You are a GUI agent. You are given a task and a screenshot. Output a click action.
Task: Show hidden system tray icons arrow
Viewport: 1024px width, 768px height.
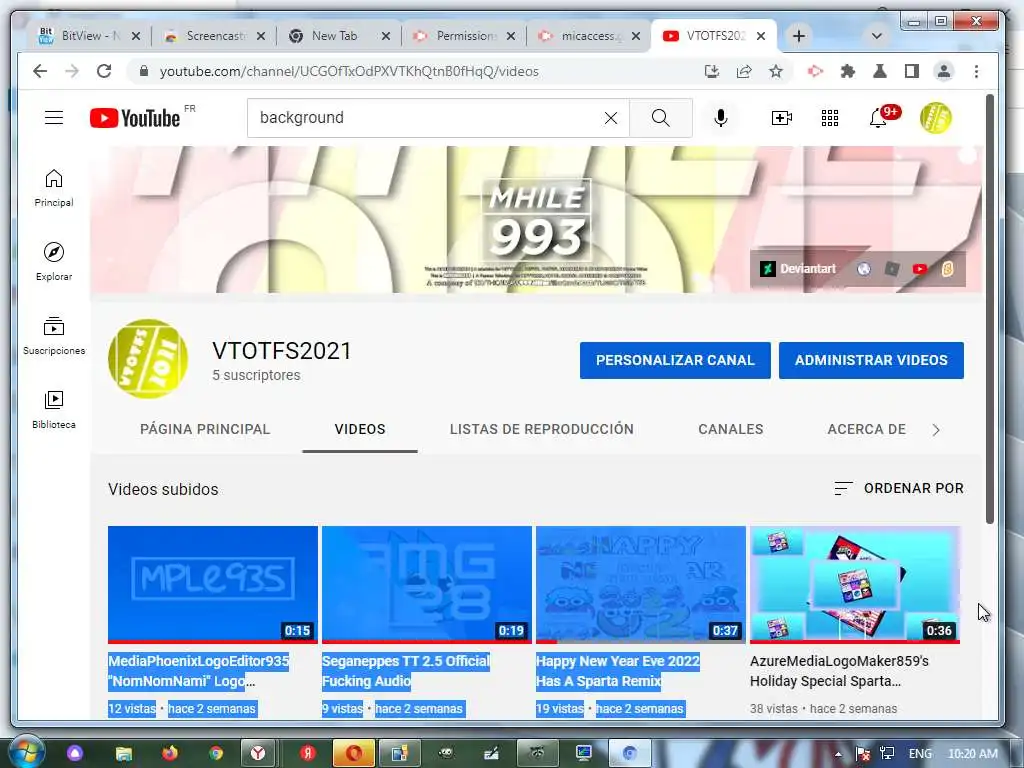coord(838,754)
